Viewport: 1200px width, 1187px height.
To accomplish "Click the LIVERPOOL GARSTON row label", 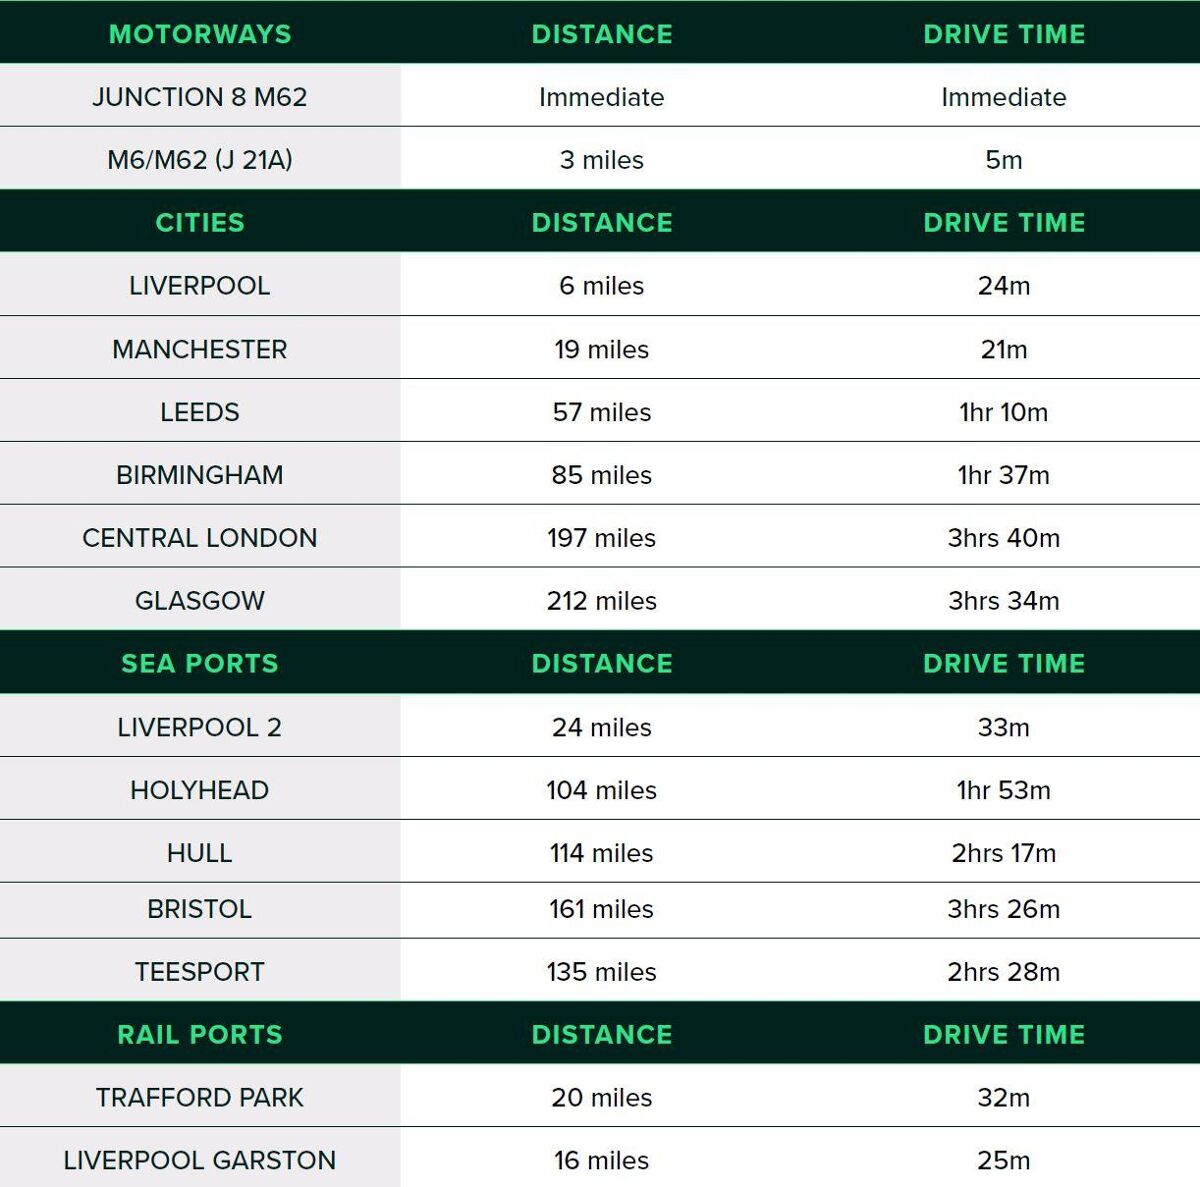I will pyautogui.click(x=200, y=1160).
